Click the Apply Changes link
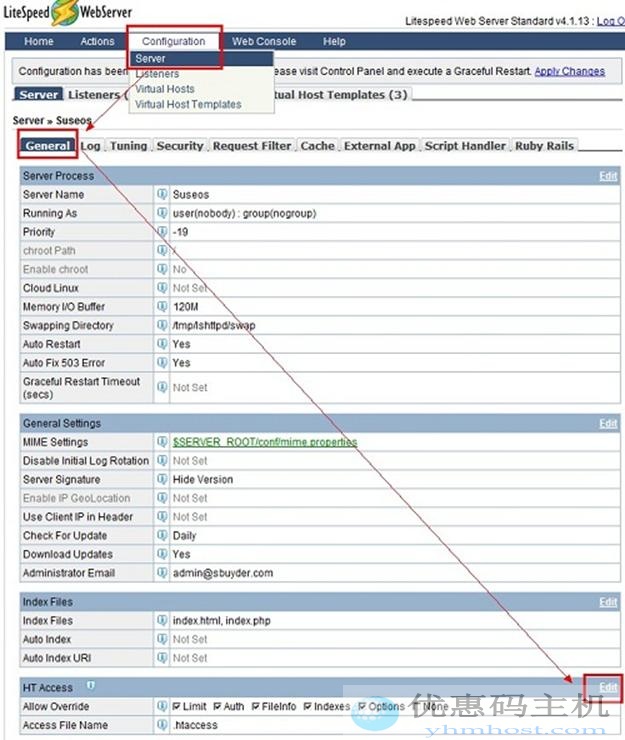The image size is (625, 740). [569, 71]
